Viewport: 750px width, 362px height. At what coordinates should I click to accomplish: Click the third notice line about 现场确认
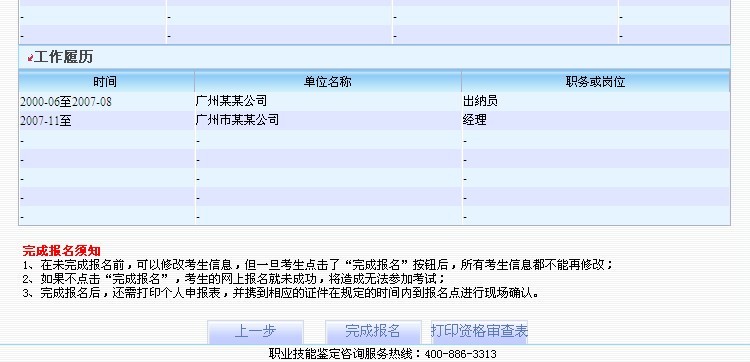281,293
